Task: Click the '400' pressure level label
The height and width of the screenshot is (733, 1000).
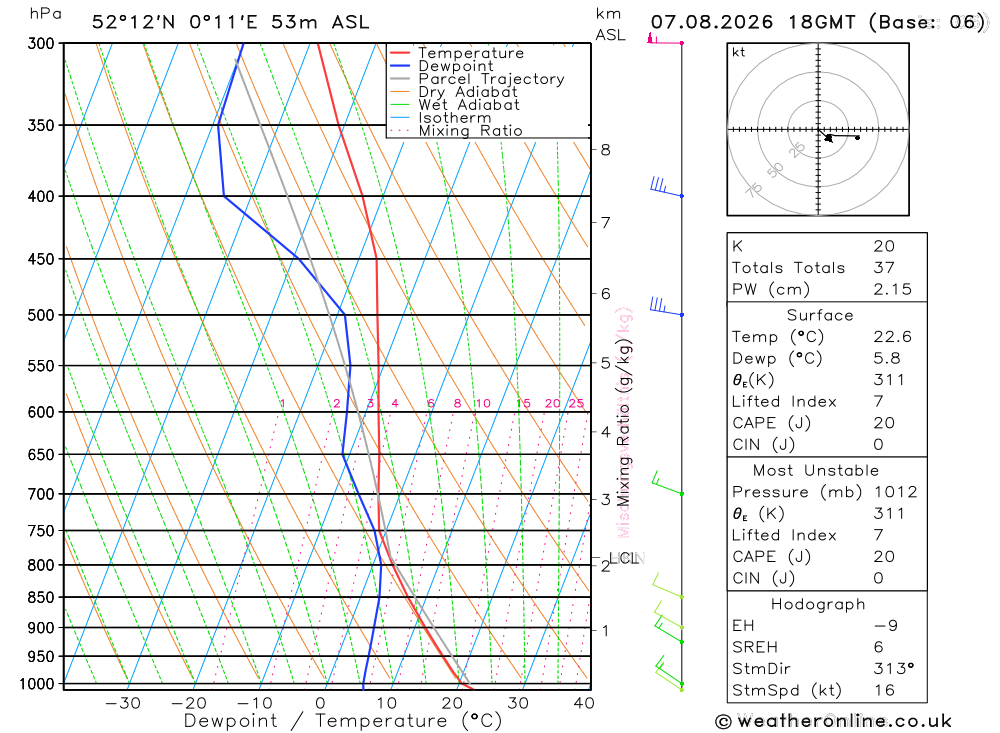Action: (x=41, y=196)
